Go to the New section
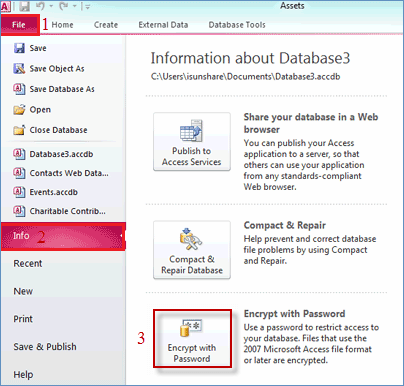 pyautogui.click(x=23, y=291)
